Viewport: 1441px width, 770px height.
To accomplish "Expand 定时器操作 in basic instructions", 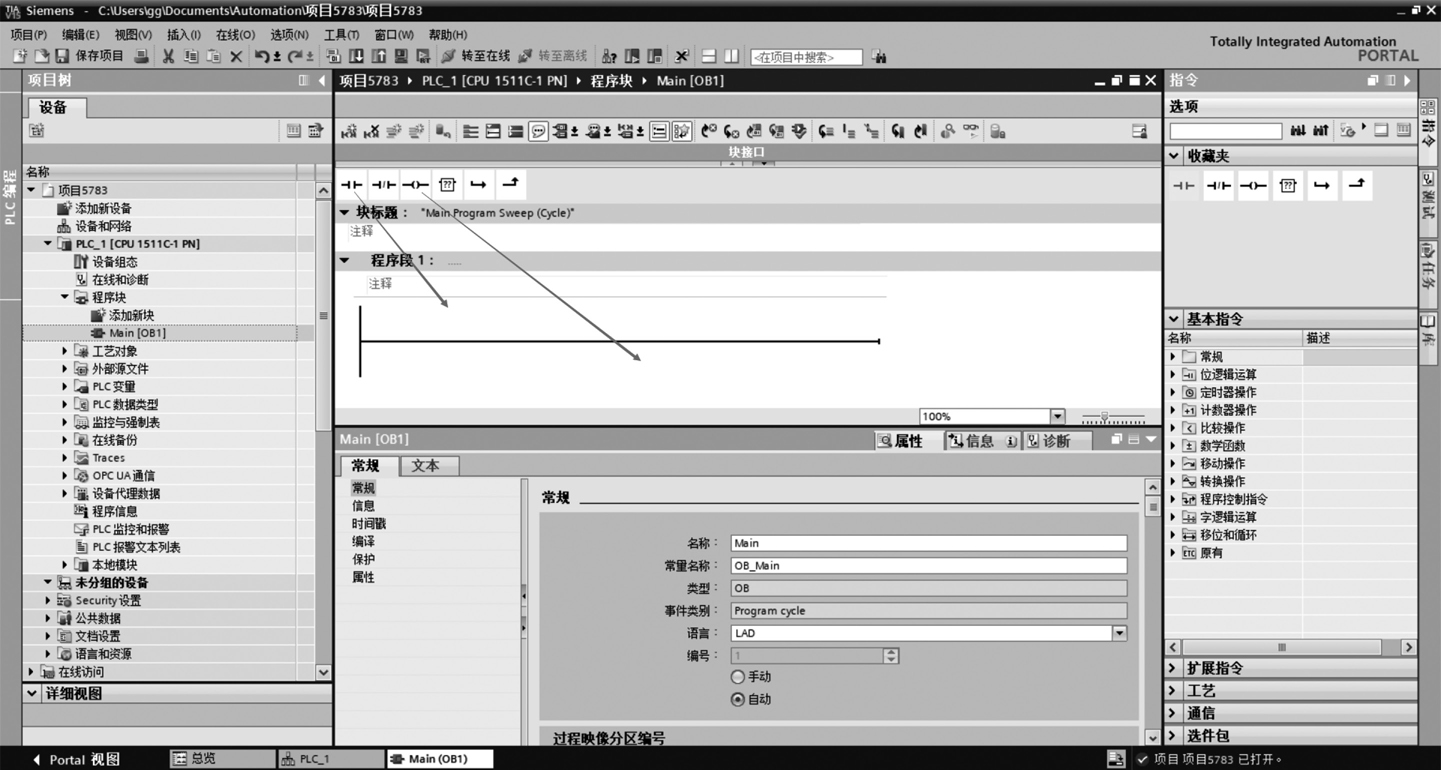I will (x=1174, y=392).
